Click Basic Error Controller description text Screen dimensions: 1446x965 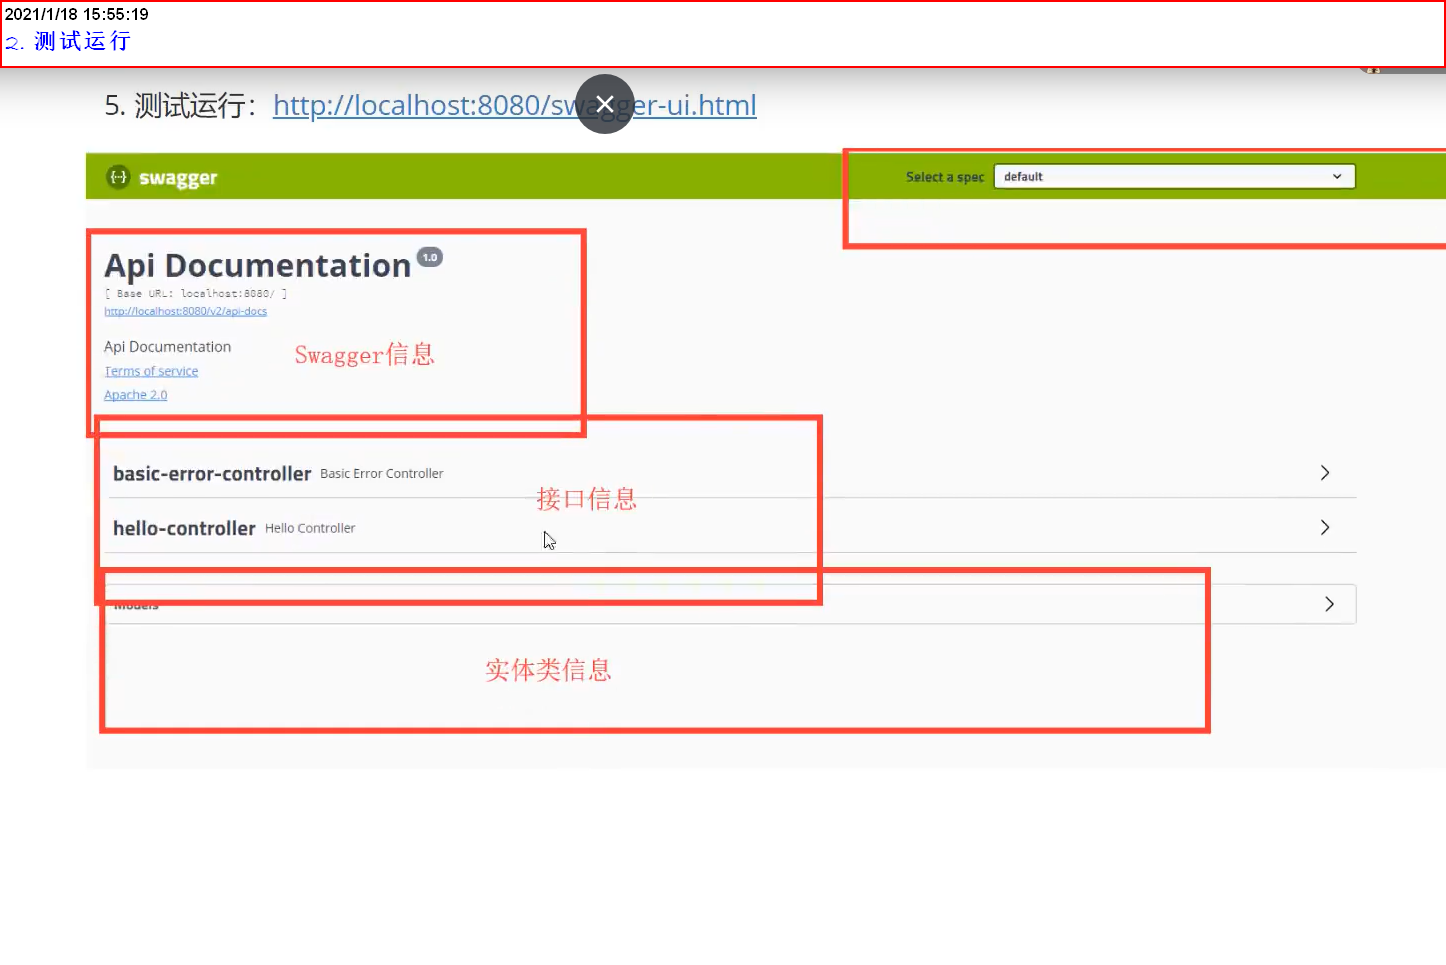pyautogui.click(x=382, y=474)
